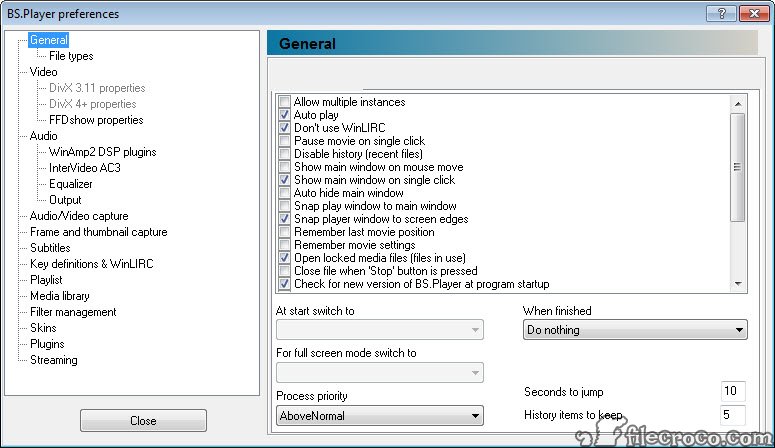Open Key definitions & WinLIRC page

pos(91,264)
